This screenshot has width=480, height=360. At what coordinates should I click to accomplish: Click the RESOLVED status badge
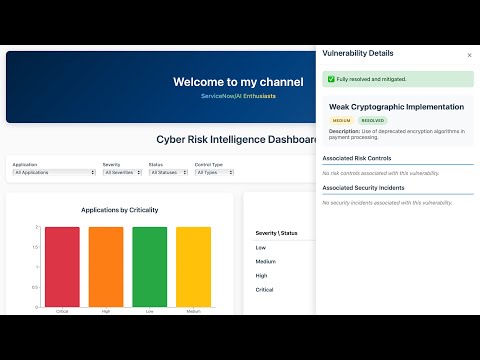tap(373, 120)
